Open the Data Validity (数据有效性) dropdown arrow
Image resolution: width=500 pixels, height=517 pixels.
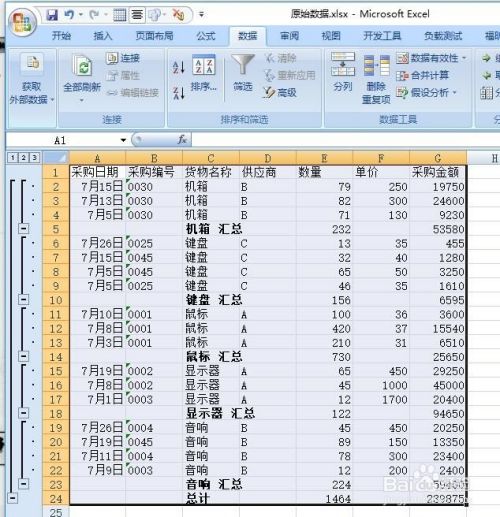(x=464, y=58)
